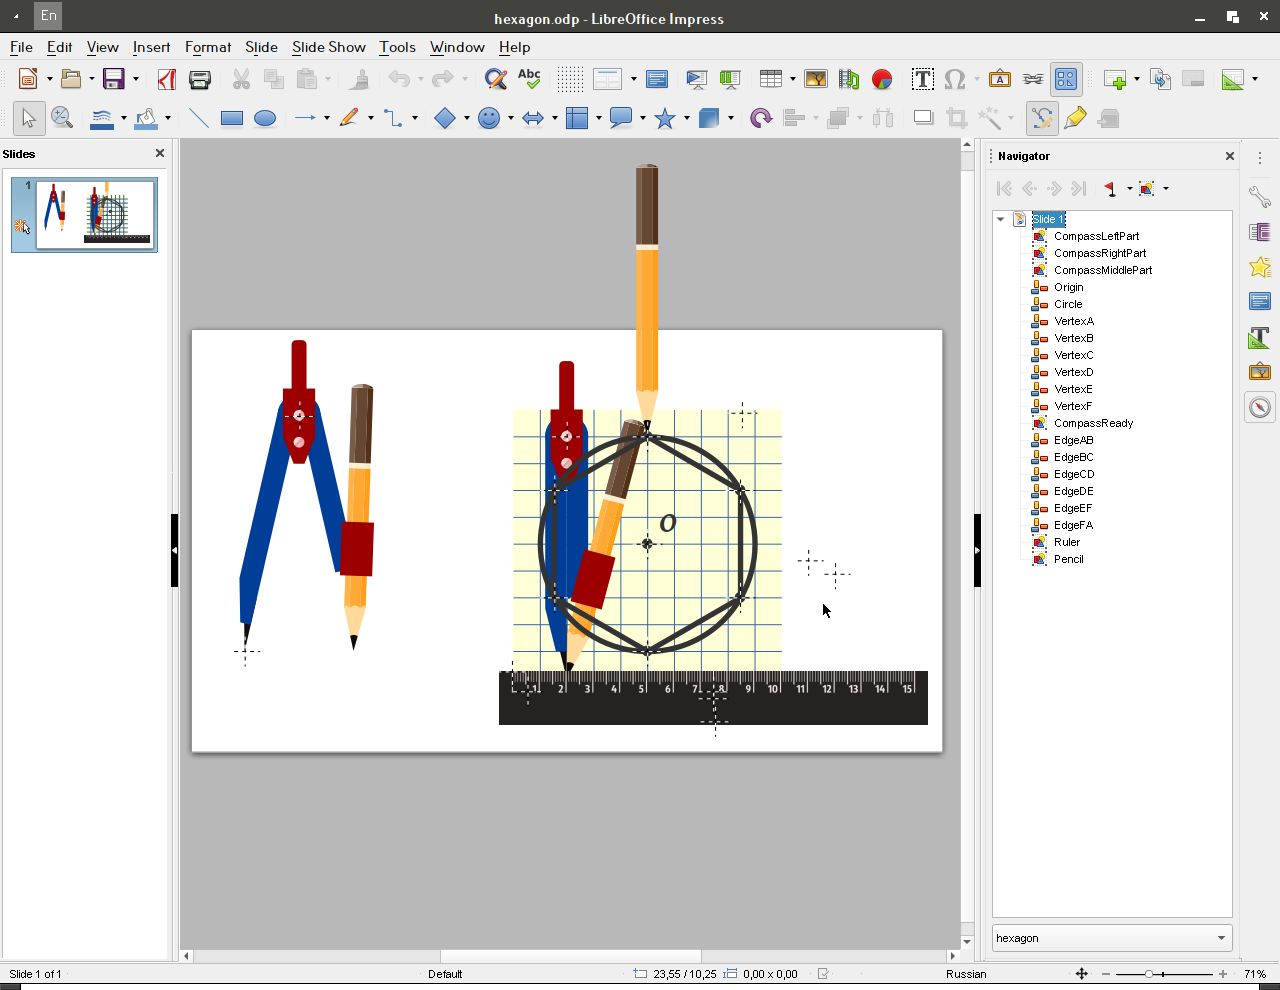This screenshot has height=990, width=1280.
Task: Select CompassLeftPart in Navigator
Action: (1096, 236)
